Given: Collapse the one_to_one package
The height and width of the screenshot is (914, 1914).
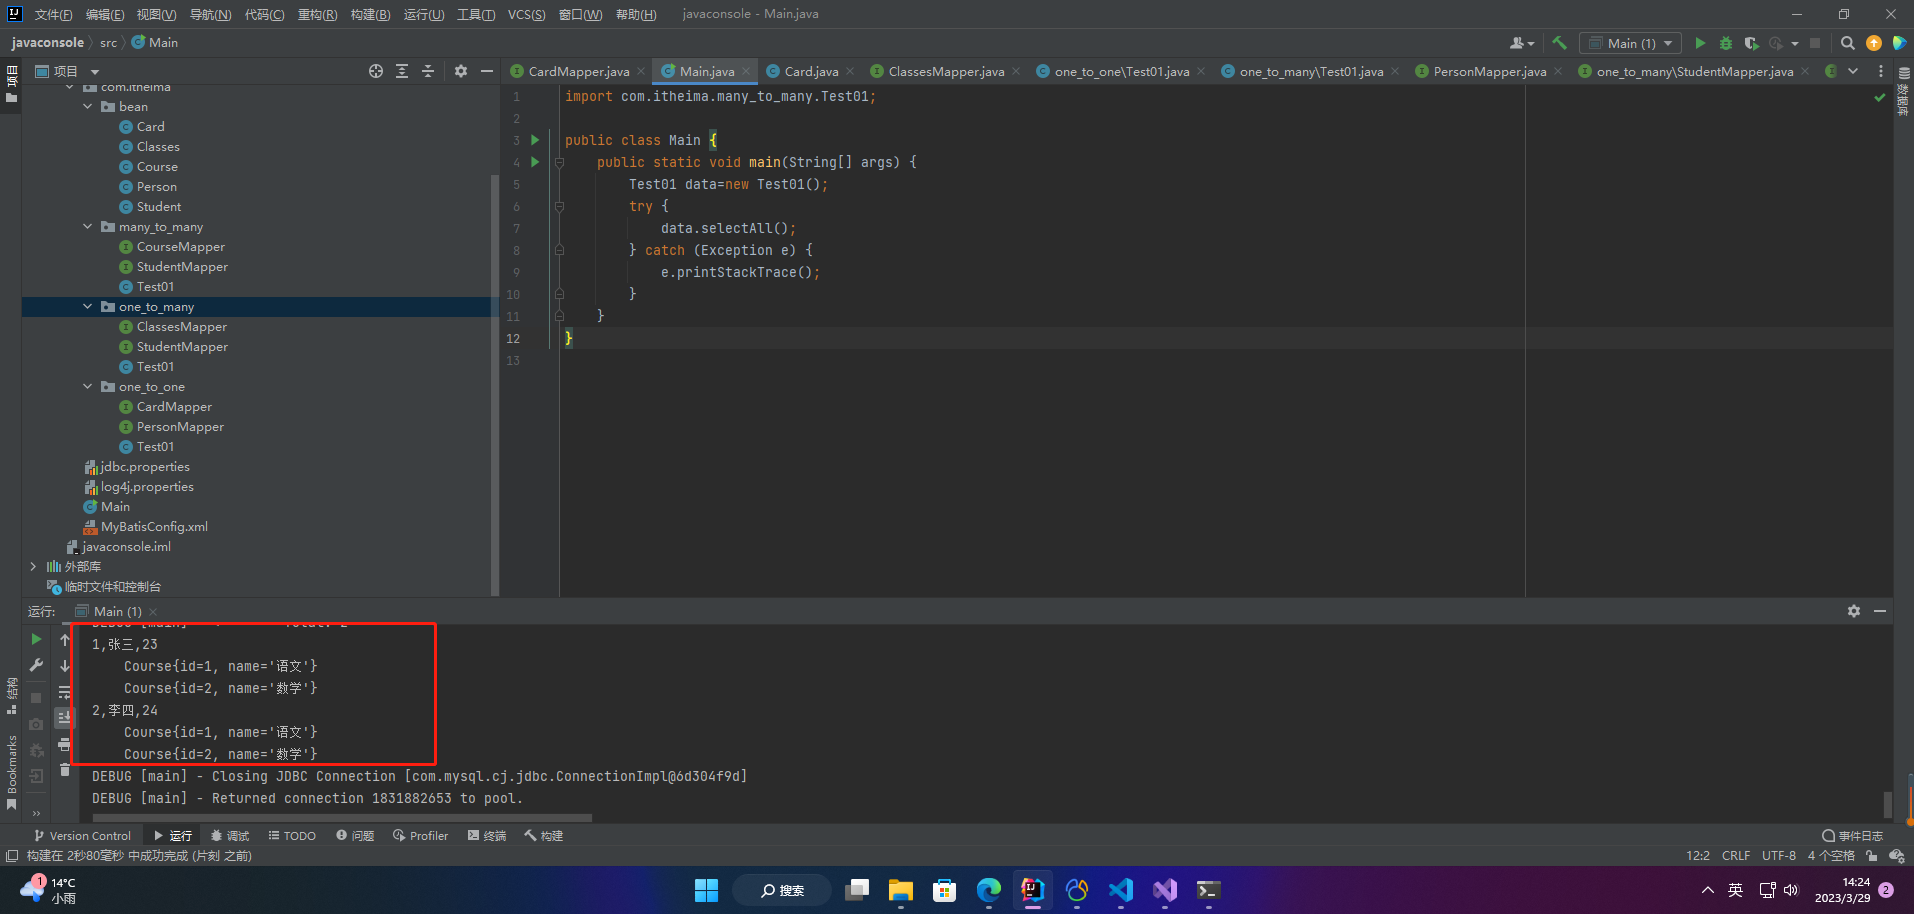Looking at the screenshot, I should click(x=88, y=387).
